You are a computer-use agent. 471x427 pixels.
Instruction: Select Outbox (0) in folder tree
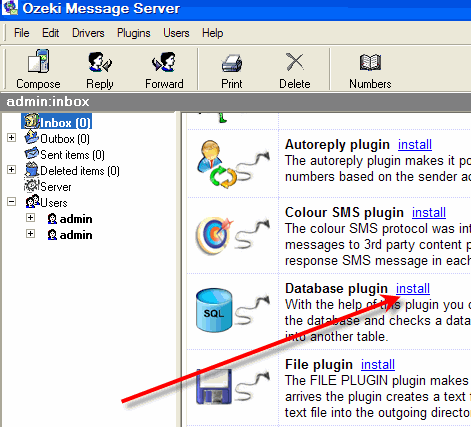tap(65, 139)
